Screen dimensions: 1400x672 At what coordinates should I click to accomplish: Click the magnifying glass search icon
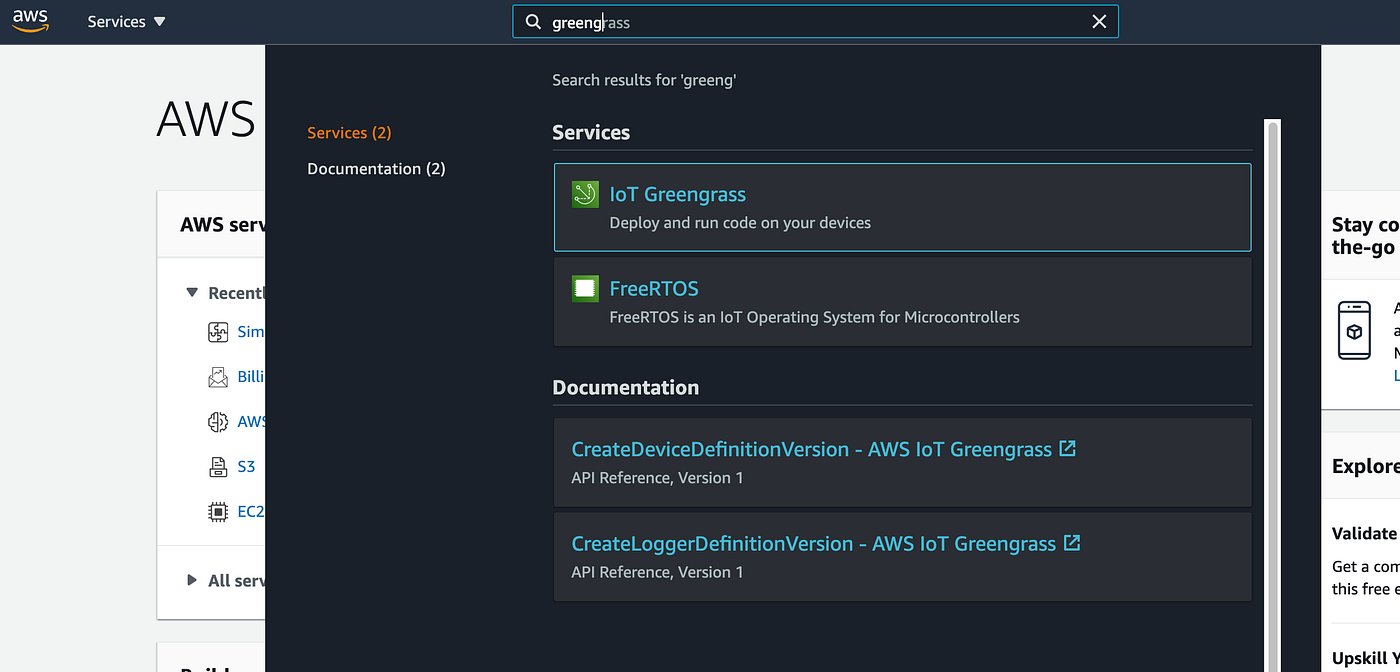(x=533, y=22)
